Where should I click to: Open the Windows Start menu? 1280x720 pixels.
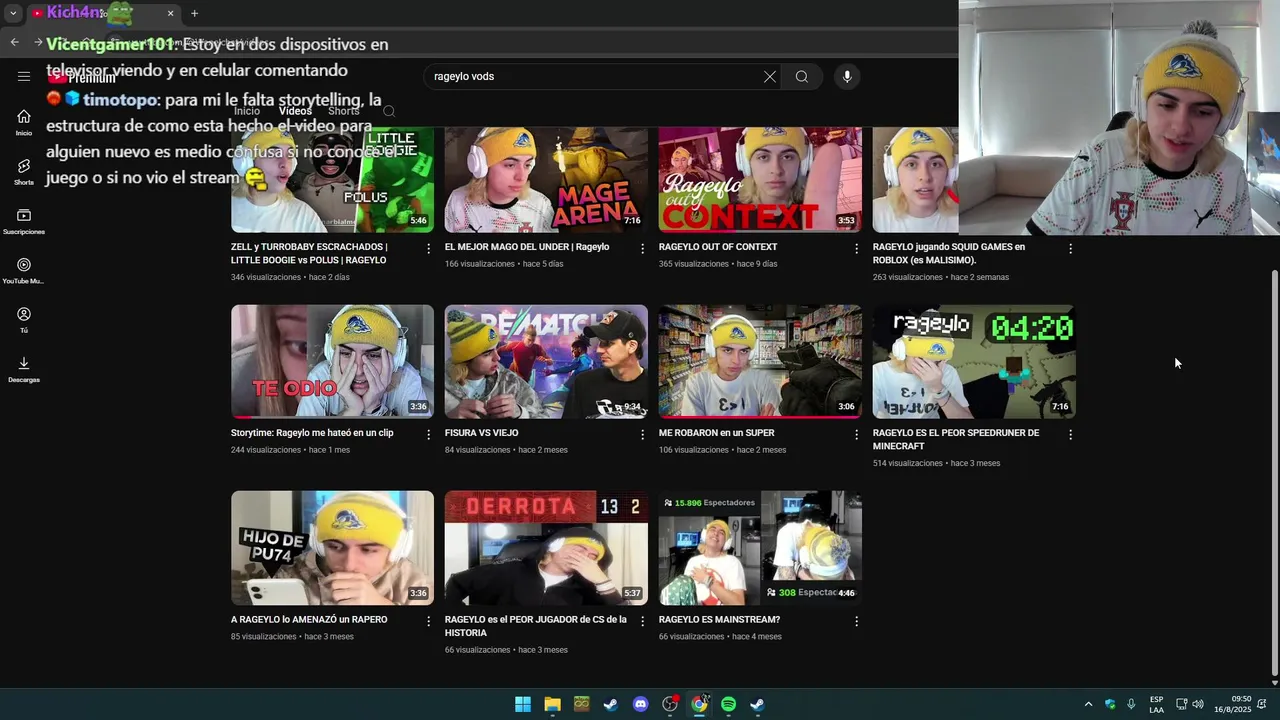(x=523, y=704)
